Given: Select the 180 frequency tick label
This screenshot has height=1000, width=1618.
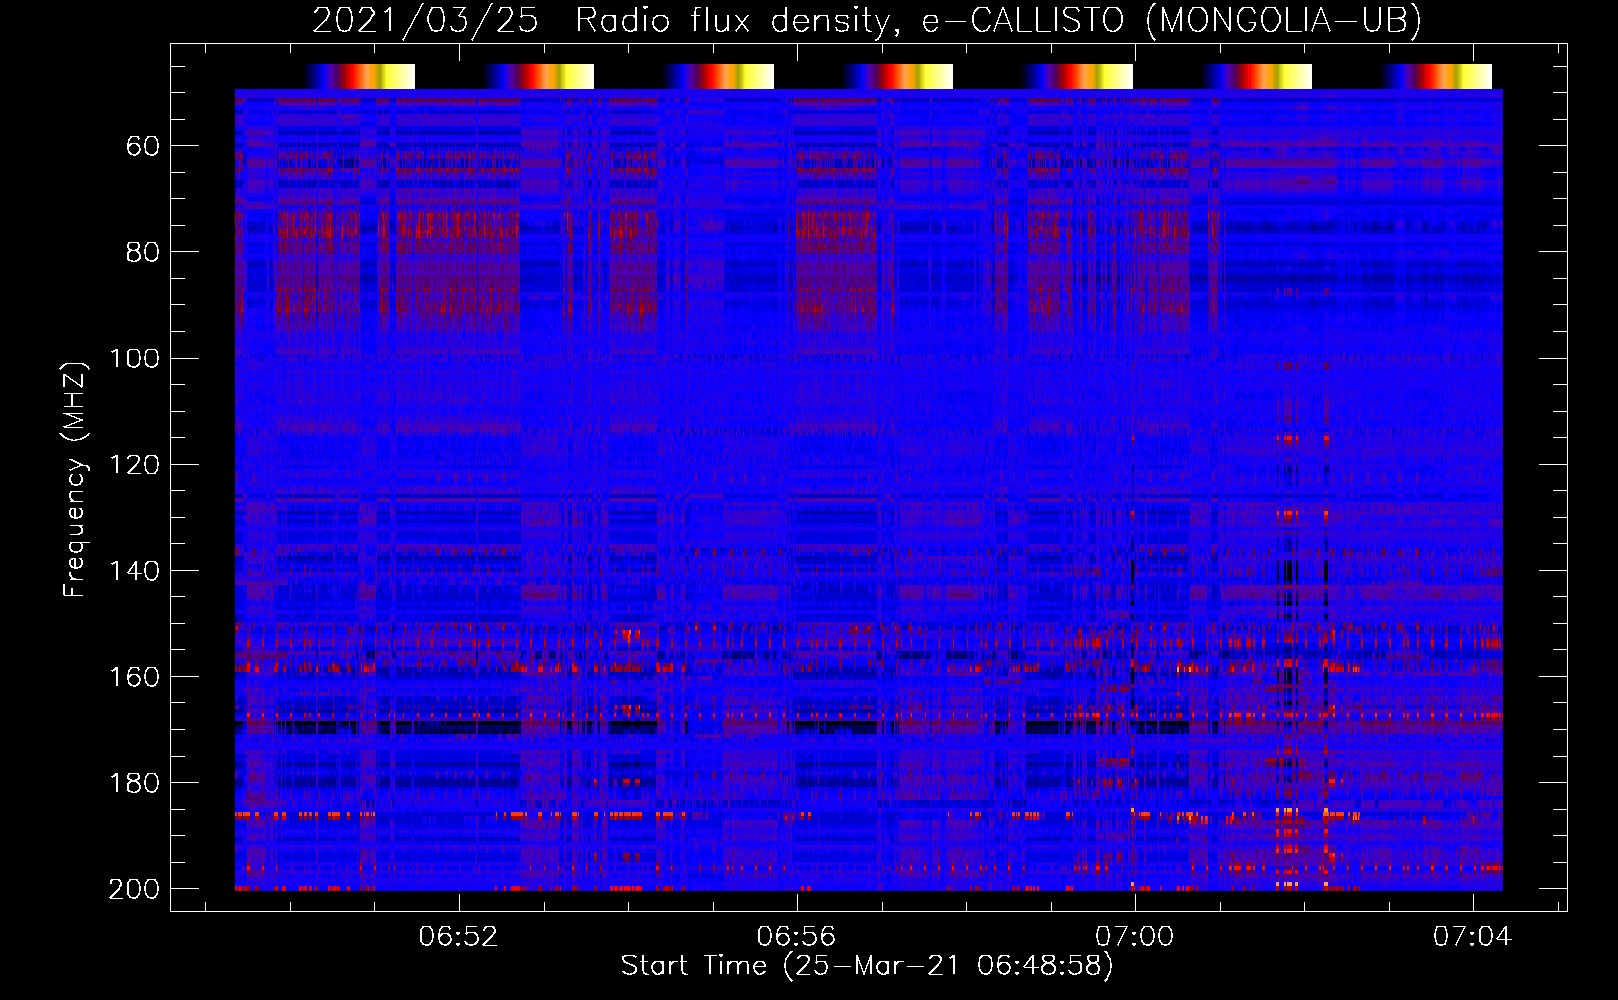Looking at the screenshot, I should click(134, 783).
